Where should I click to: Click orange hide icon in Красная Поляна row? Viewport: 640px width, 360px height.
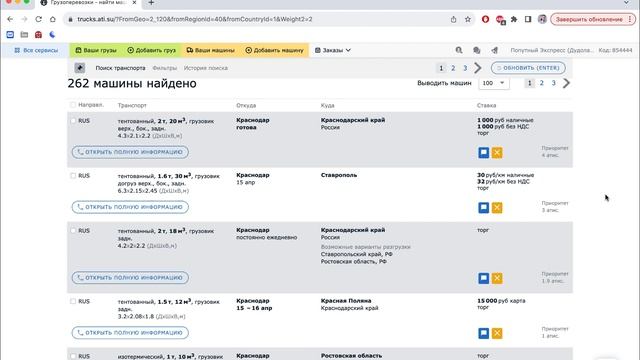point(497,333)
